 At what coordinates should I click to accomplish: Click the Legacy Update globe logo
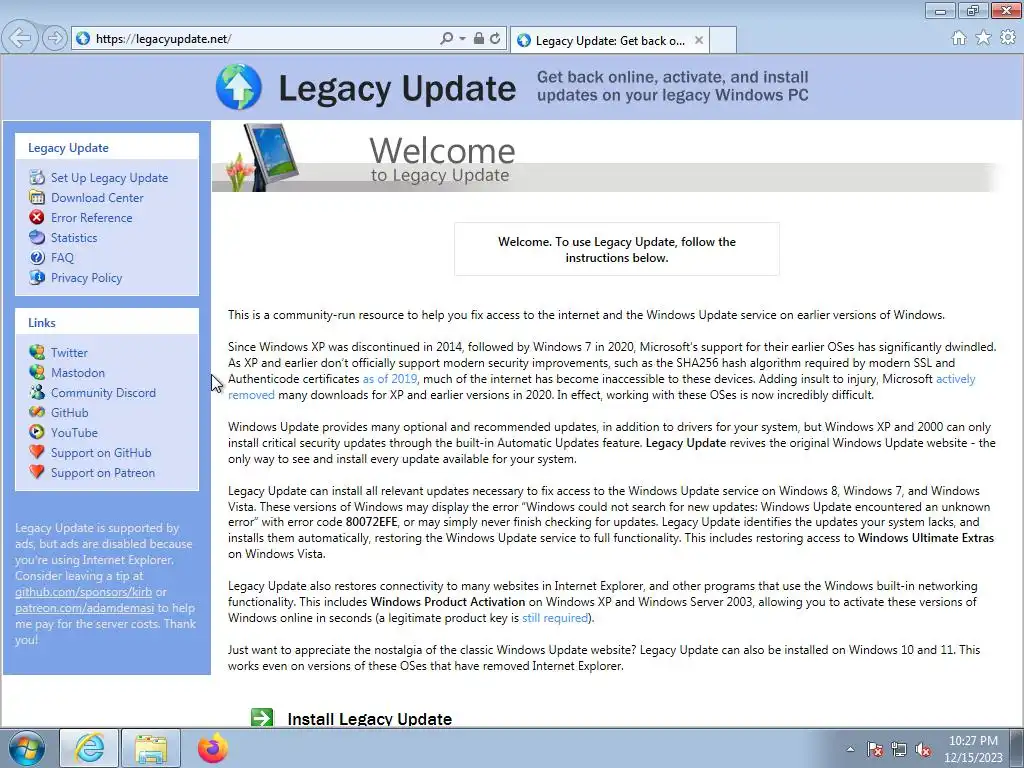[239, 87]
